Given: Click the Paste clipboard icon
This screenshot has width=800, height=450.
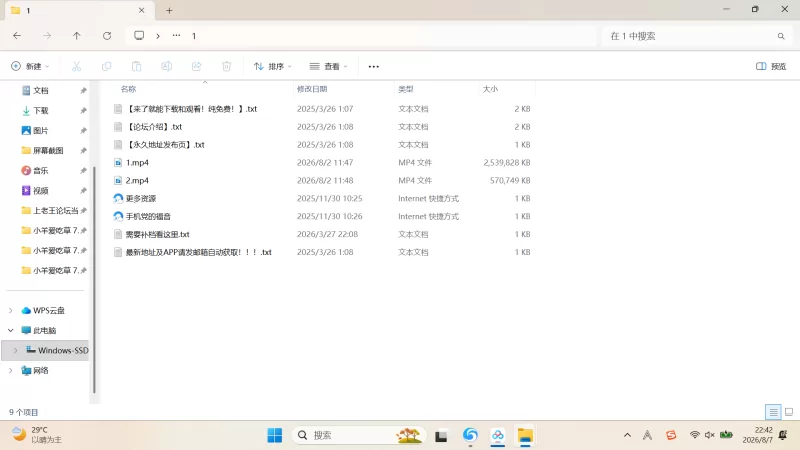Looking at the screenshot, I should (x=136, y=66).
